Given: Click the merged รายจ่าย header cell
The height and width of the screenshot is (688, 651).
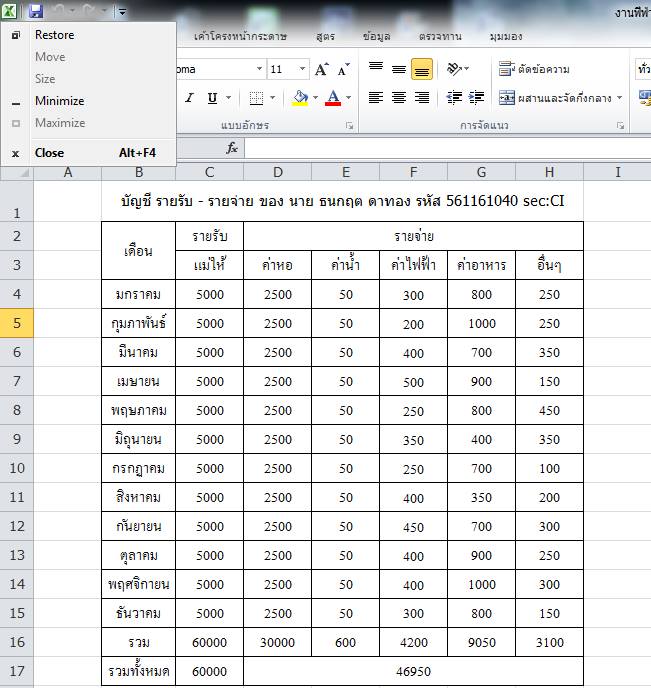Looking at the screenshot, I should (x=413, y=236).
